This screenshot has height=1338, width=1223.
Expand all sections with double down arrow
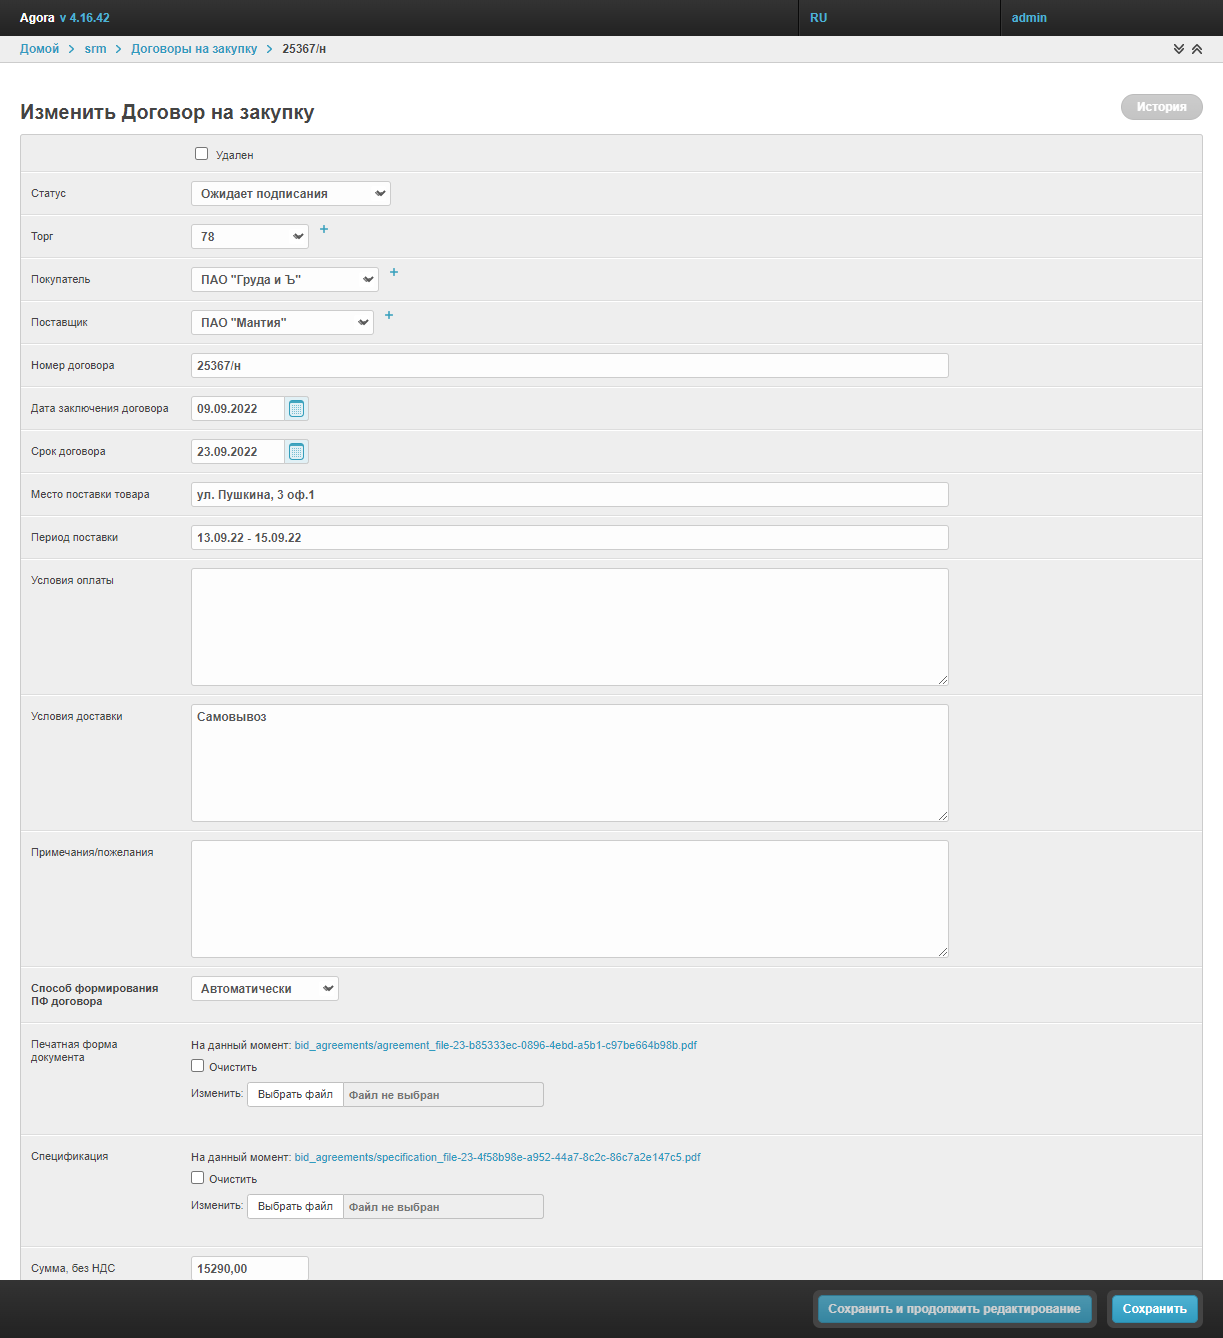click(1179, 49)
